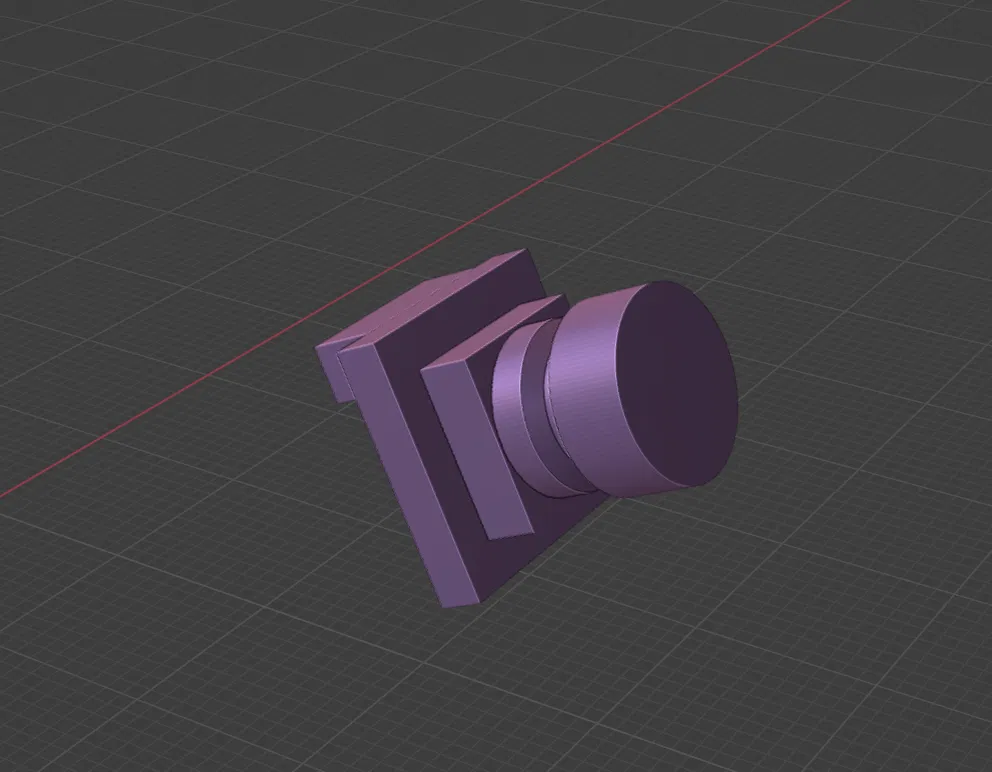The width and height of the screenshot is (992, 772).
Task: Select the purple camera model in the viewport
Action: [x=526, y=428]
